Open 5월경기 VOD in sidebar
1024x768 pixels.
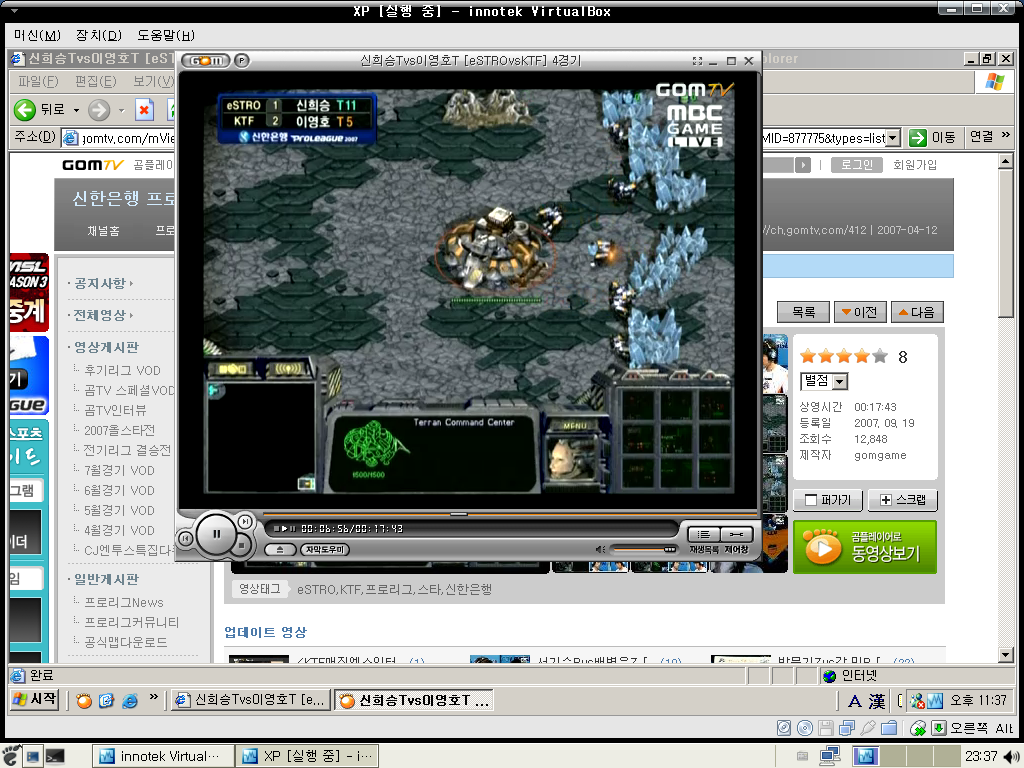click(120, 511)
